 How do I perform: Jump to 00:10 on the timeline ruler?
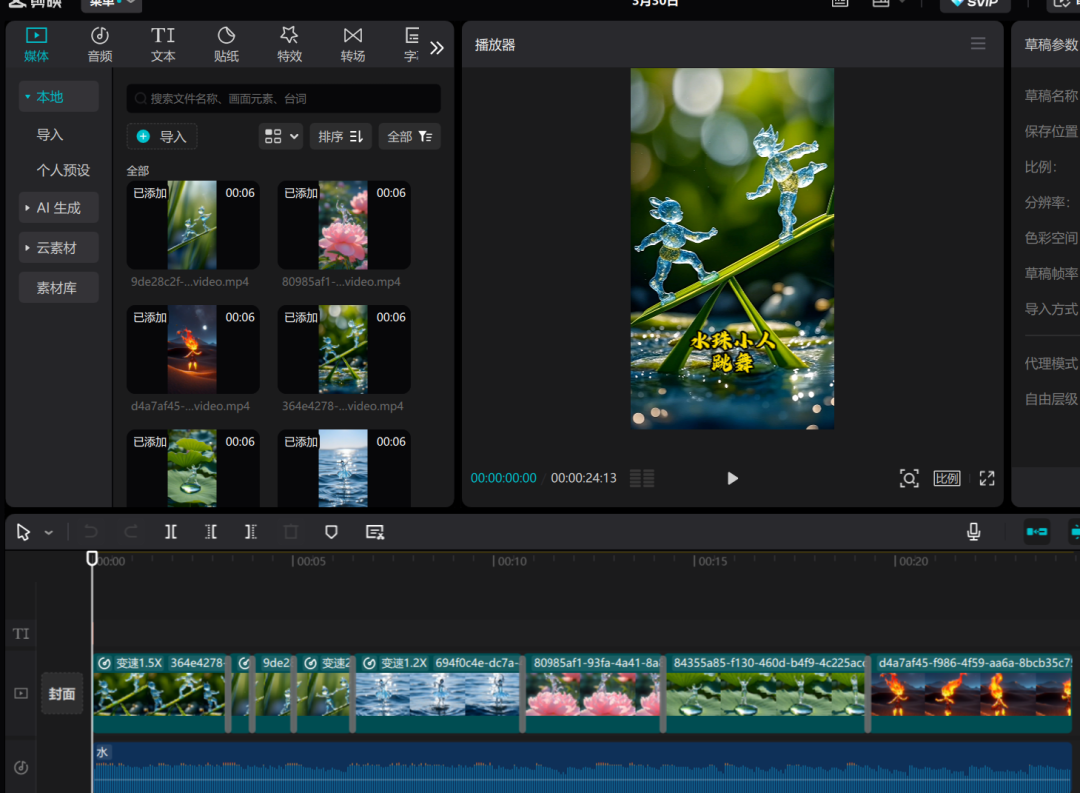[x=510, y=562]
